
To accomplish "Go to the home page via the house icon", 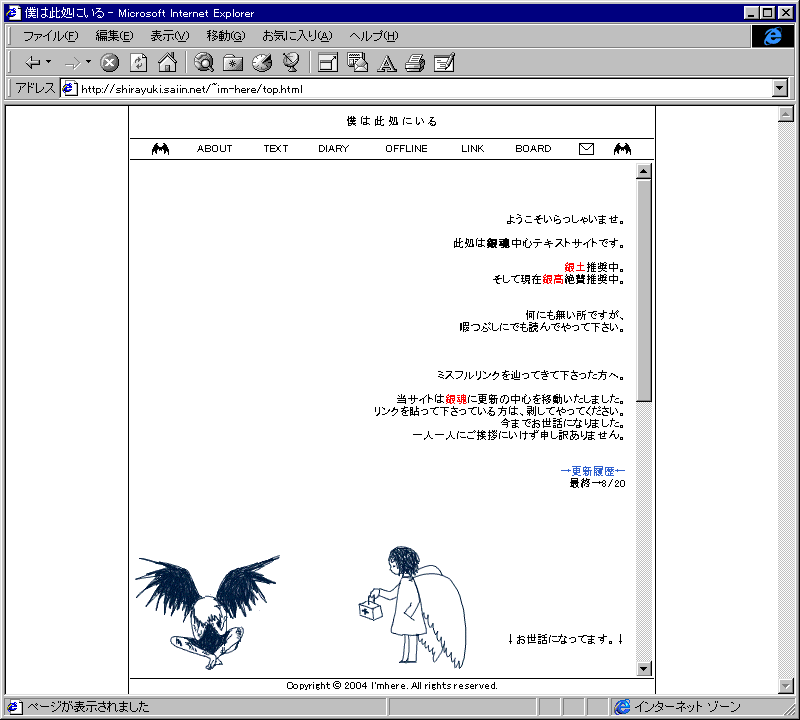I will pyautogui.click(x=167, y=63).
